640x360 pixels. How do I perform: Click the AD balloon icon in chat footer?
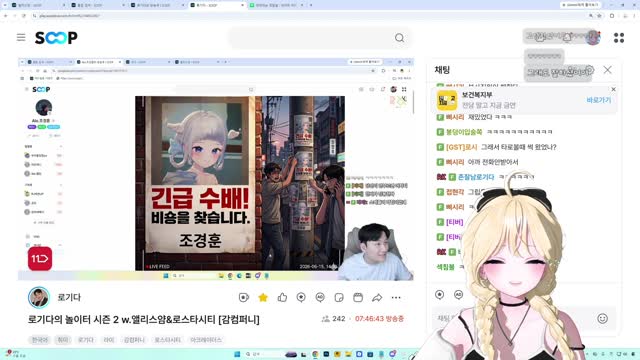point(458,294)
